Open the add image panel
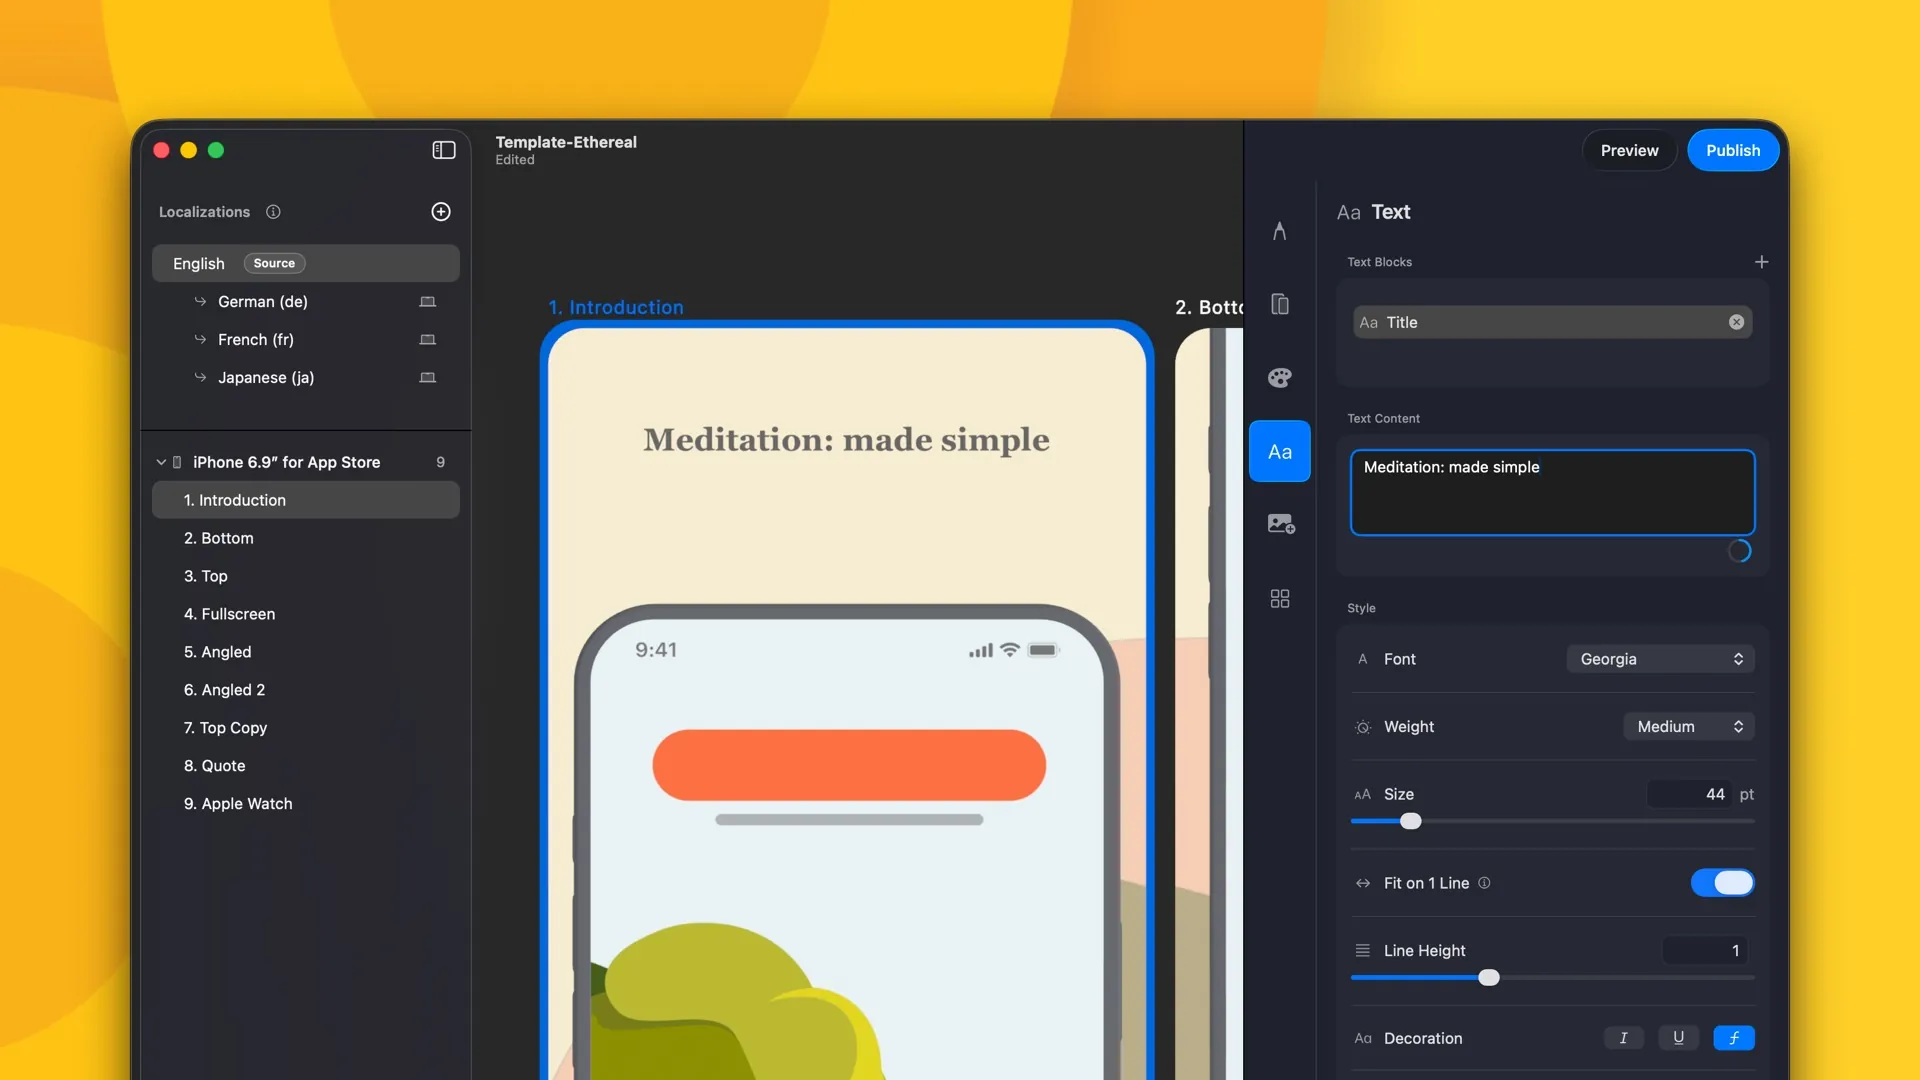Screen dimensions: 1920x1080 [1280, 523]
